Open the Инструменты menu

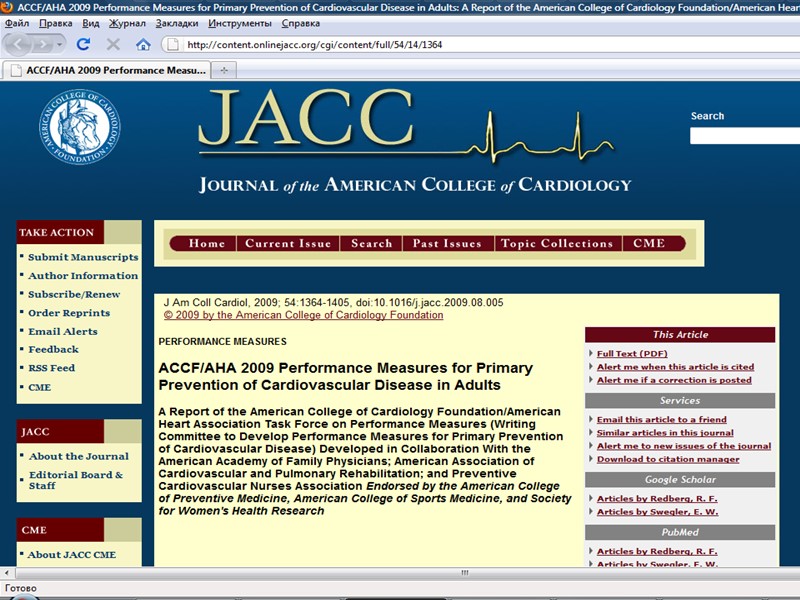[240, 23]
